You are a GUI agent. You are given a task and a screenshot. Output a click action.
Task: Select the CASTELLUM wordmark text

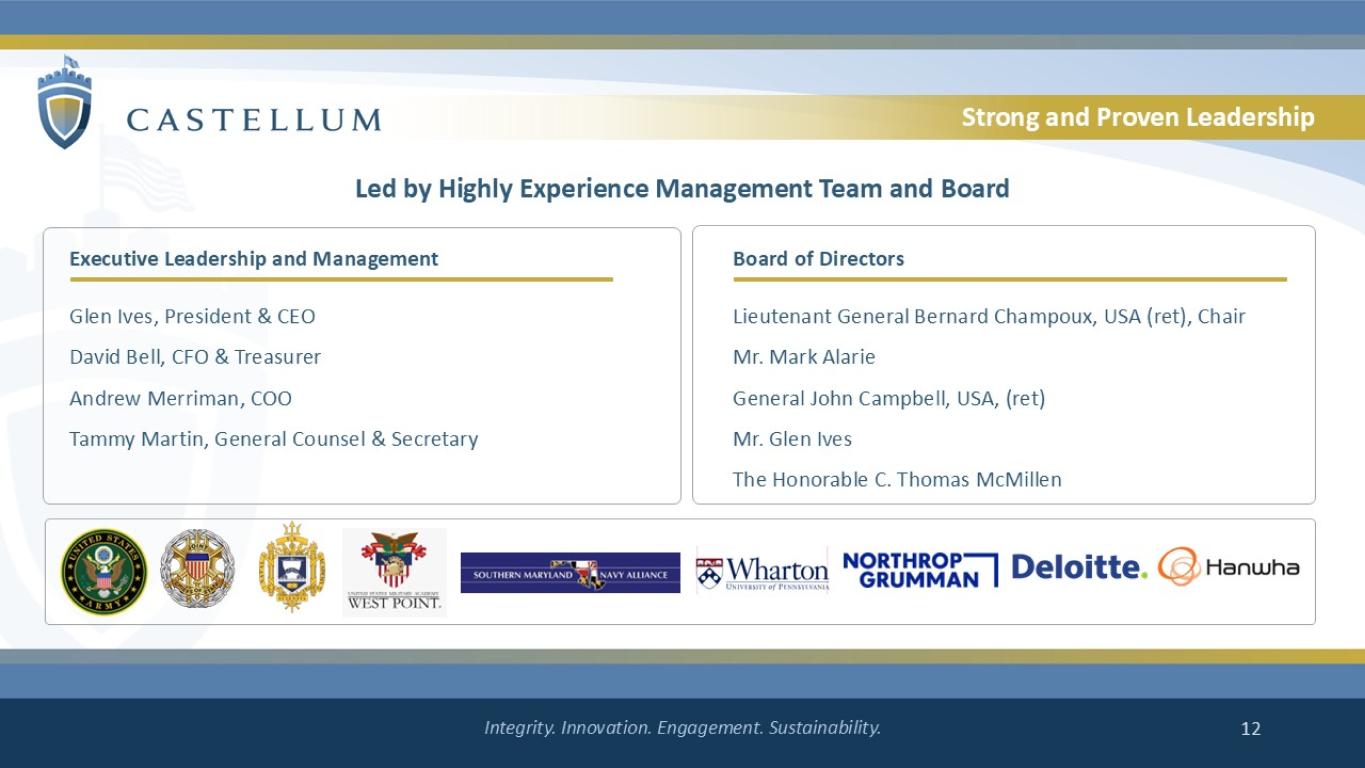(x=254, y=121)
